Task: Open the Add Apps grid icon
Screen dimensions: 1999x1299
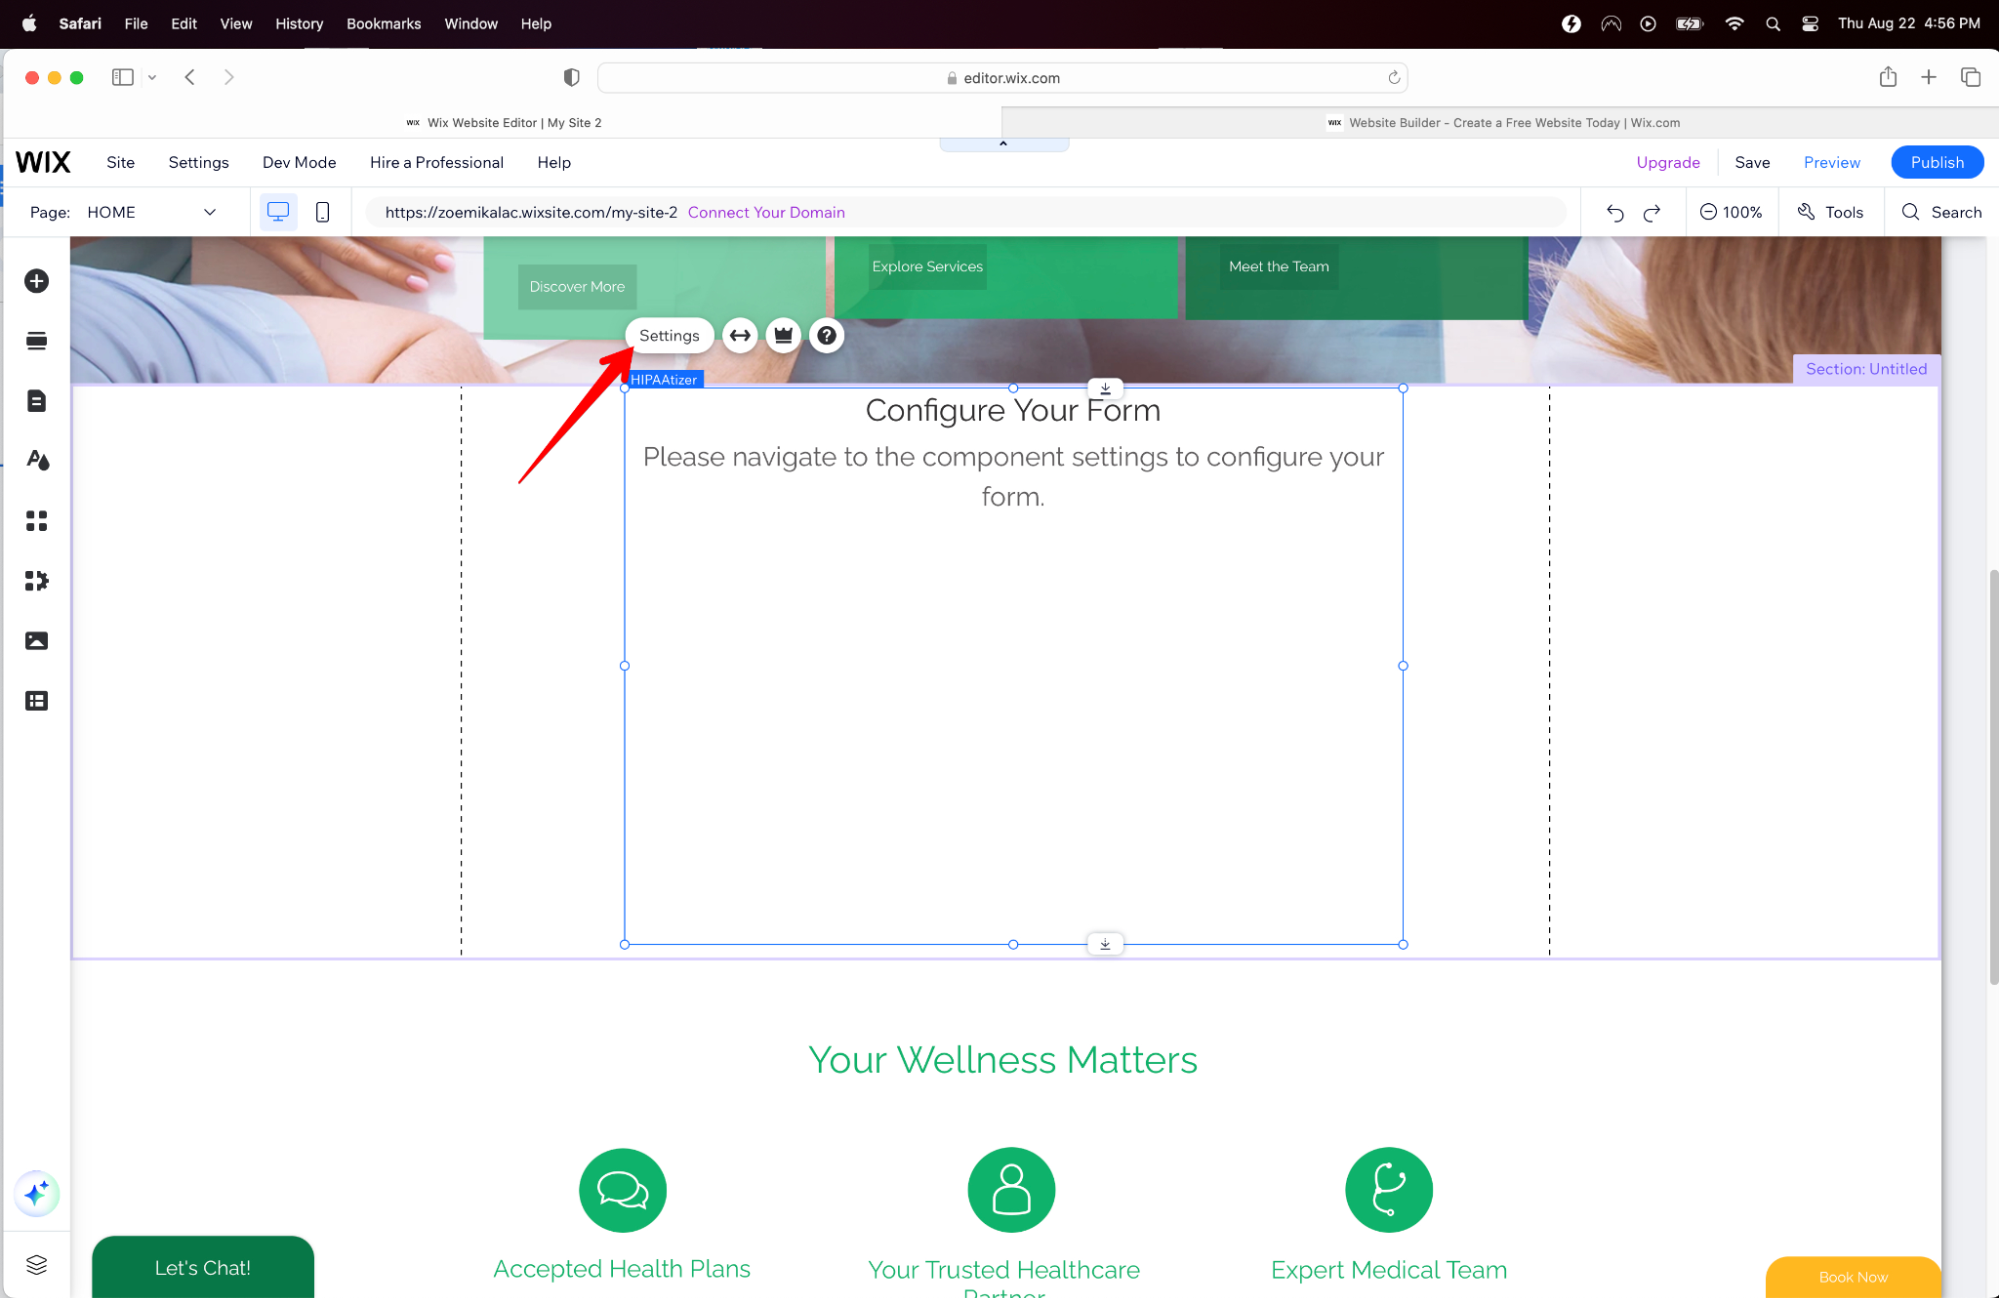Action: [x=37, y=521]
